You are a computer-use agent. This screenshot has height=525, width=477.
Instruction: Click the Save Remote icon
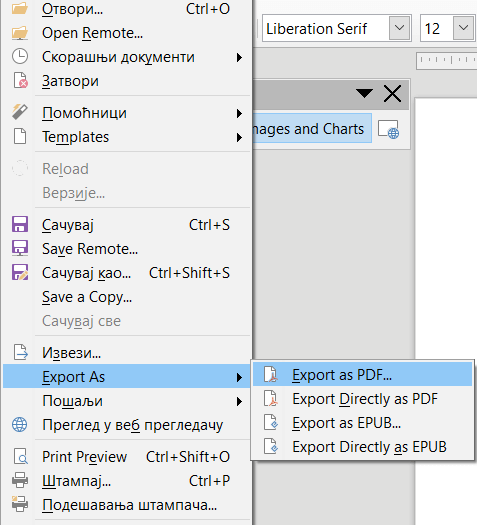(x=20, y=248)
